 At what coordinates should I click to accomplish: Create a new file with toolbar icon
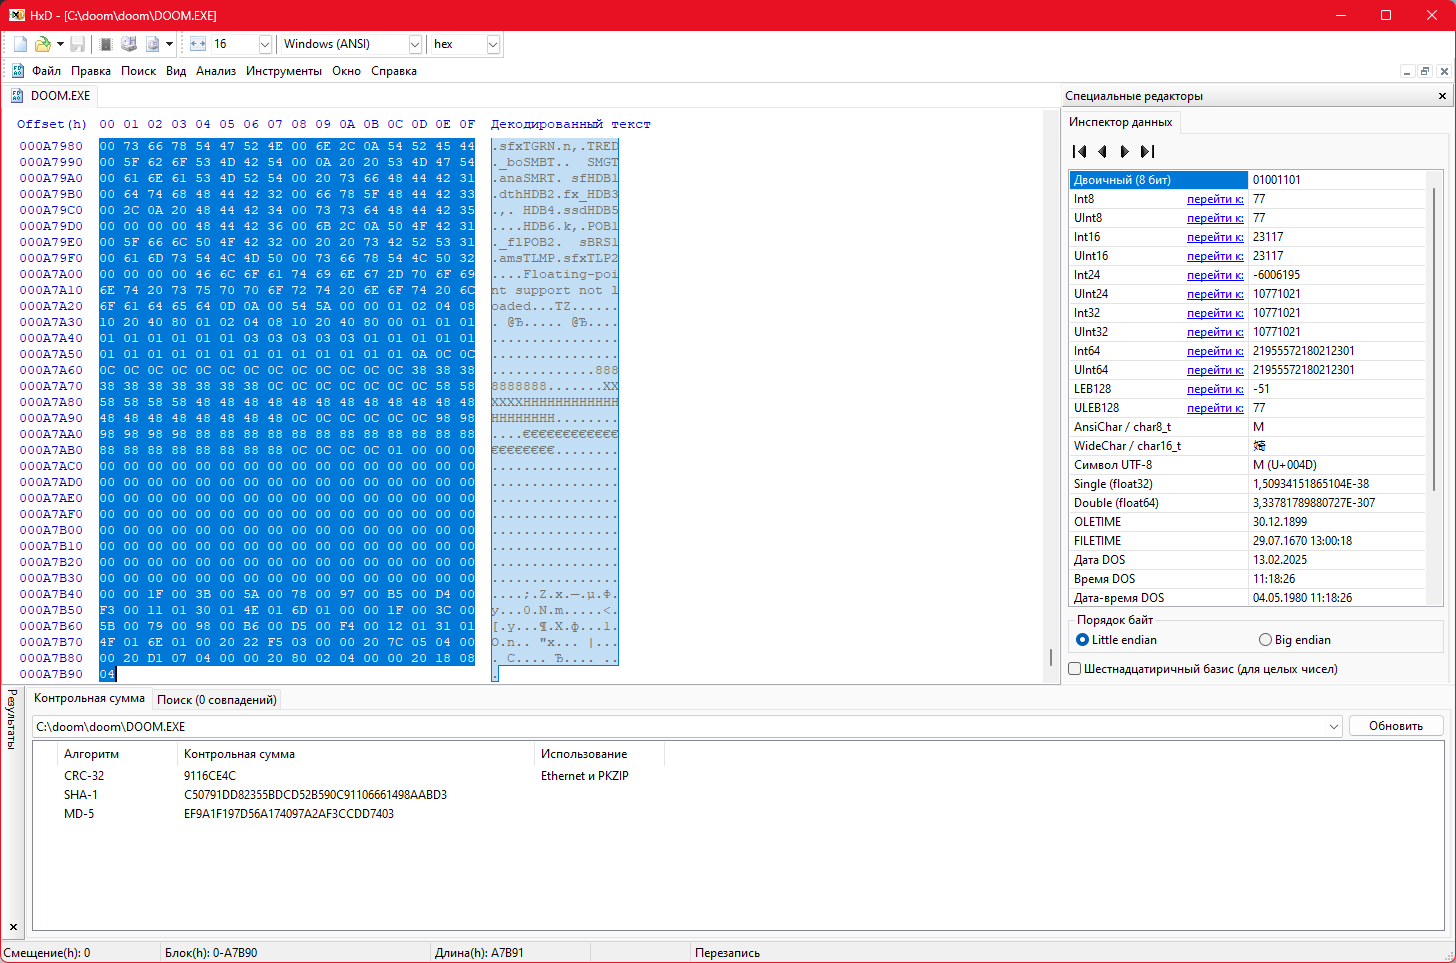pyautogui.click(x=20, y=44)
